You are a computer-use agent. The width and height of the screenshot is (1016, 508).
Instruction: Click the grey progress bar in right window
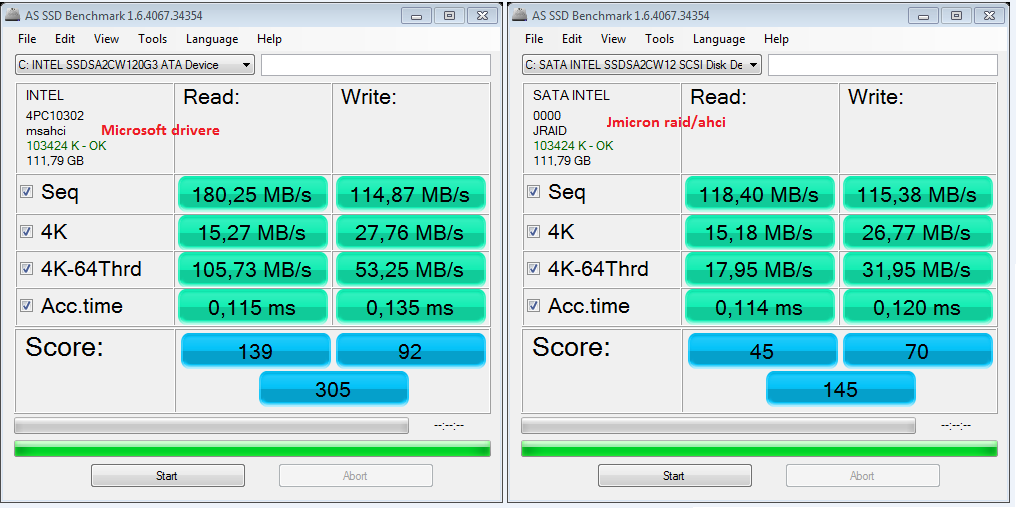coord(718,426)
